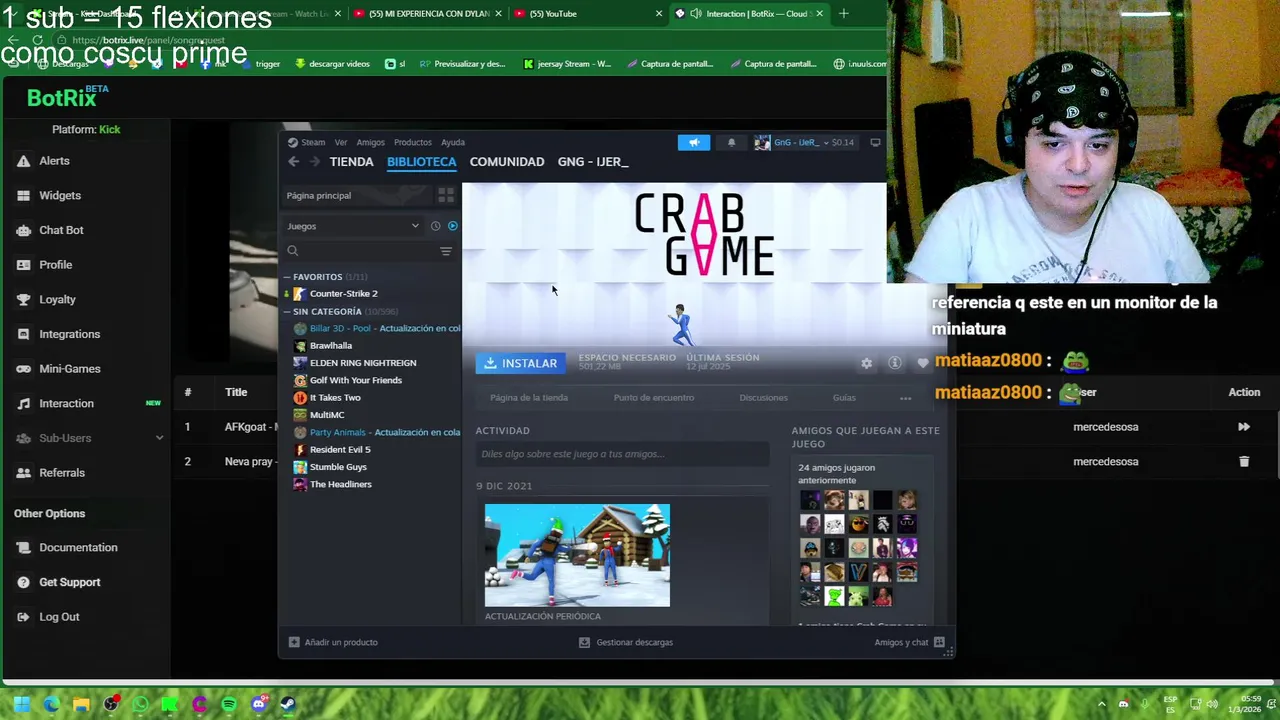
Task: Collapse the FAVORITOS category
Action: [287, 277]
